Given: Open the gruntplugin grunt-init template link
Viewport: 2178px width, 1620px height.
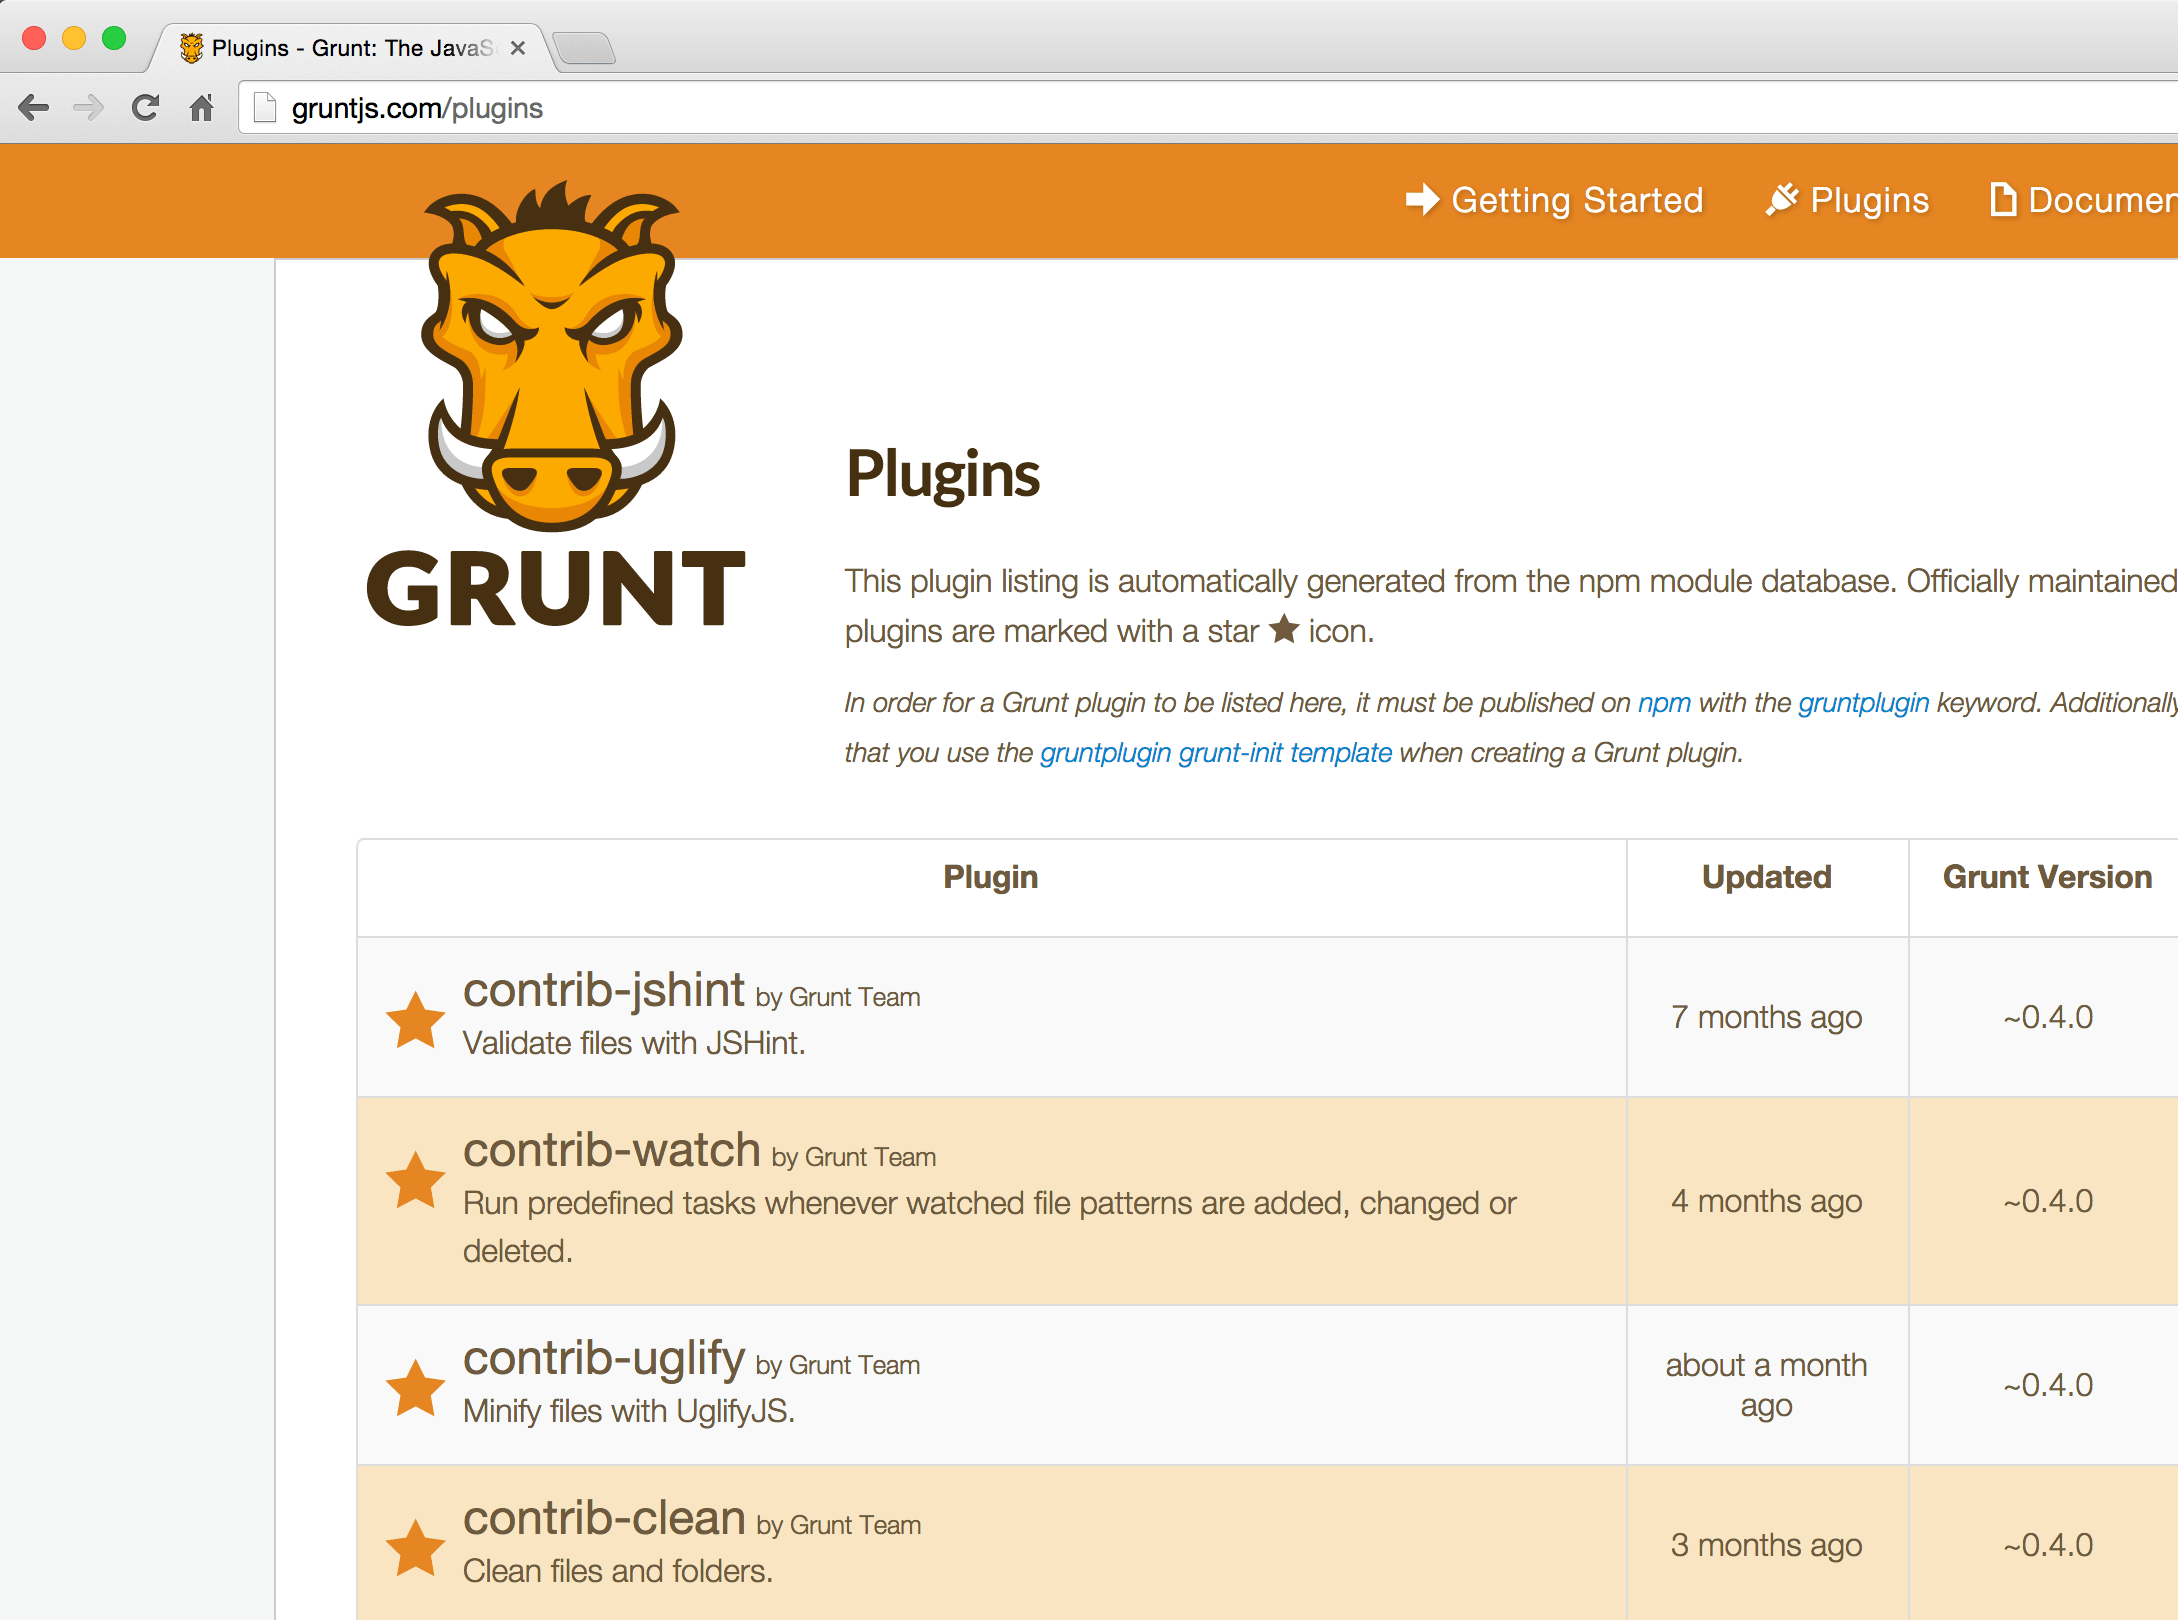Looking at the screenshot, I should [1216, 753].
